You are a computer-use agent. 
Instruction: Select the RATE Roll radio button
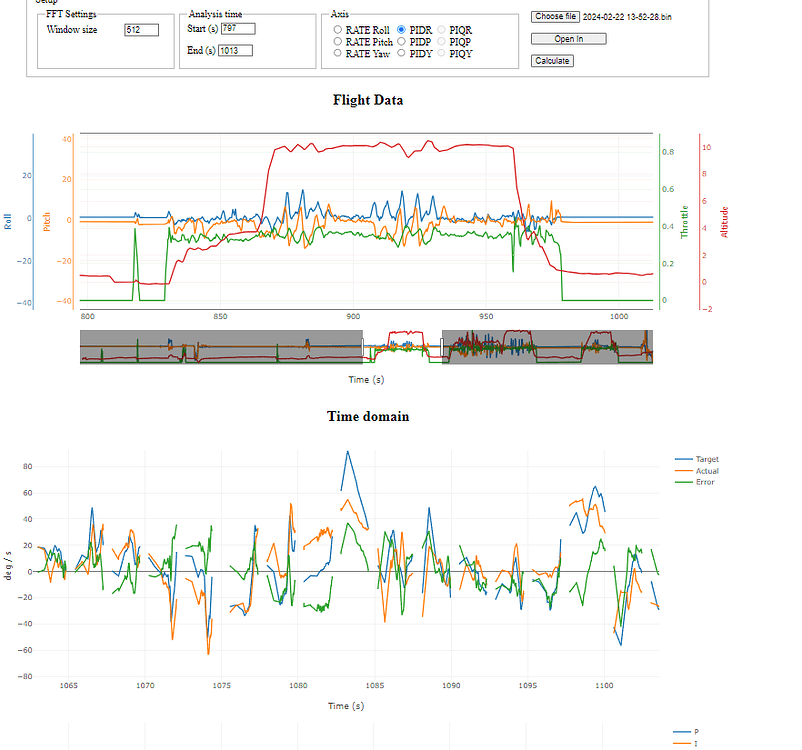click(337, 29)
